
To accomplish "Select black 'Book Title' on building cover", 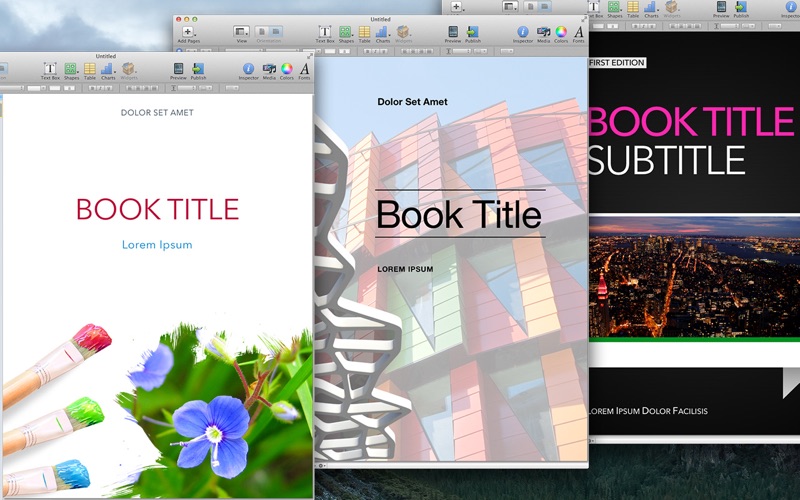I will click(459, 215).
